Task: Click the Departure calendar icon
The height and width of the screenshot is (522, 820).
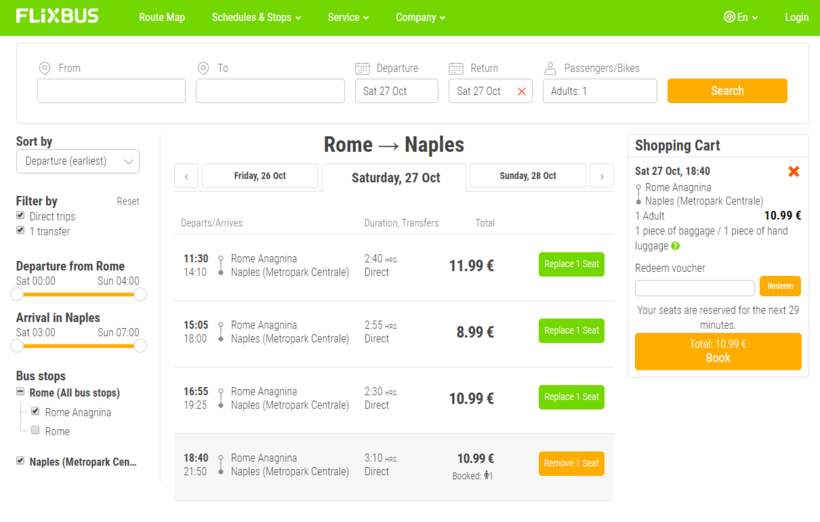Action: (x=362, y=68)
